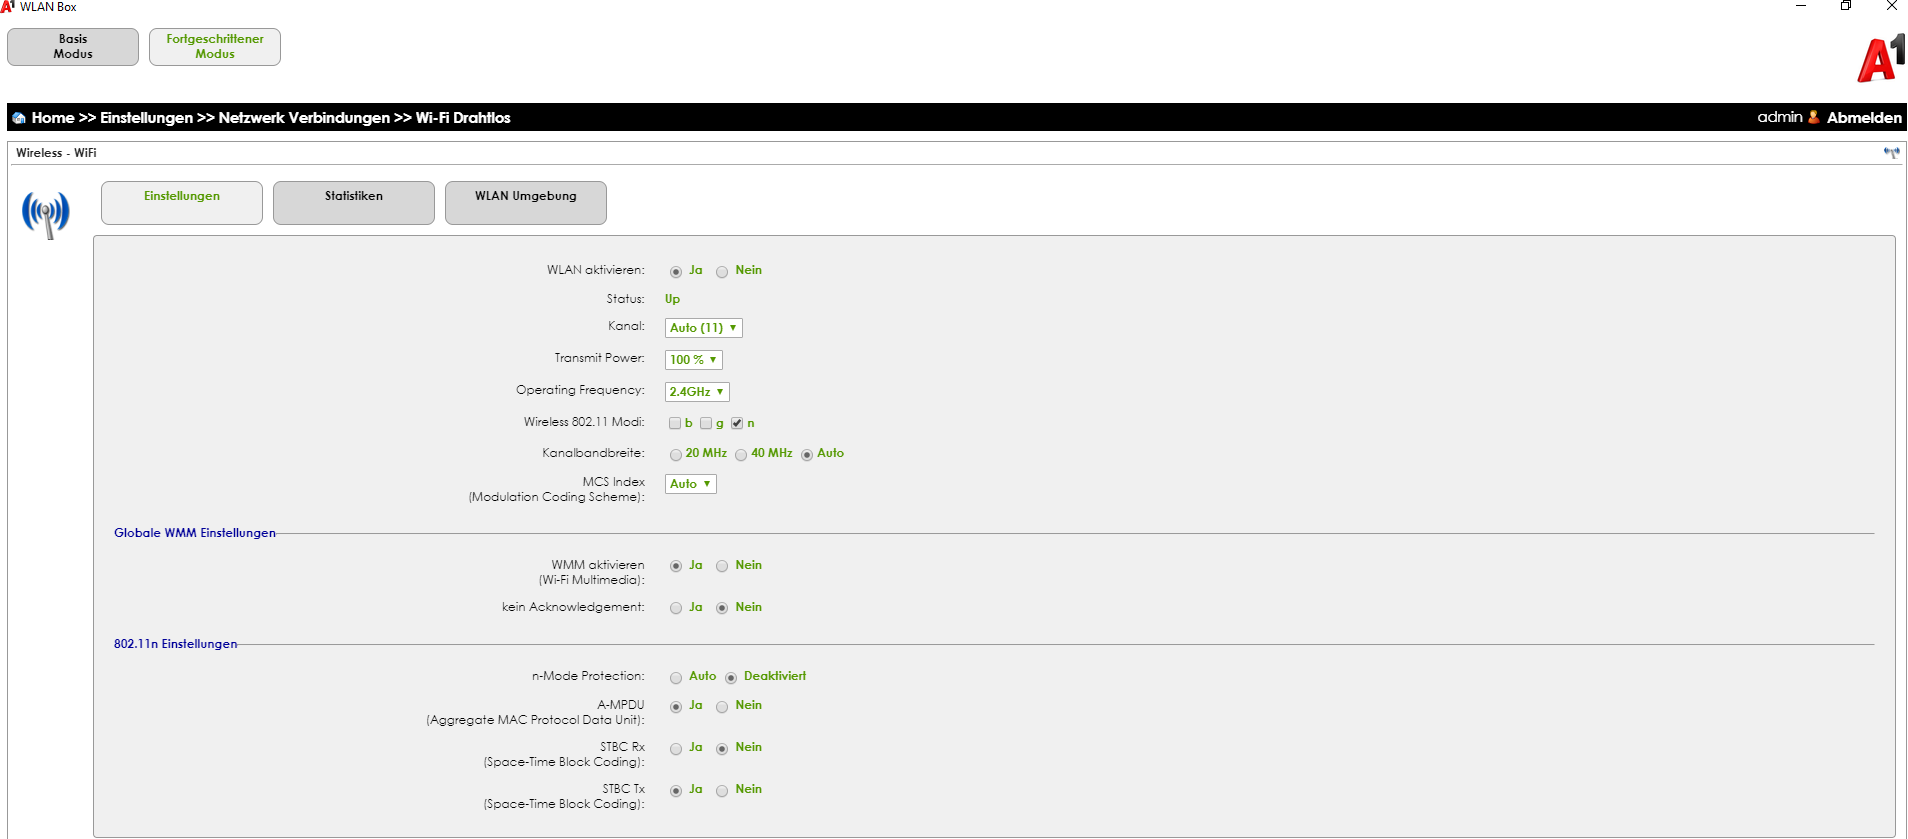Select Nein for STBC Rx
The image size is (1908, 839).
click(x=722, y=749)
